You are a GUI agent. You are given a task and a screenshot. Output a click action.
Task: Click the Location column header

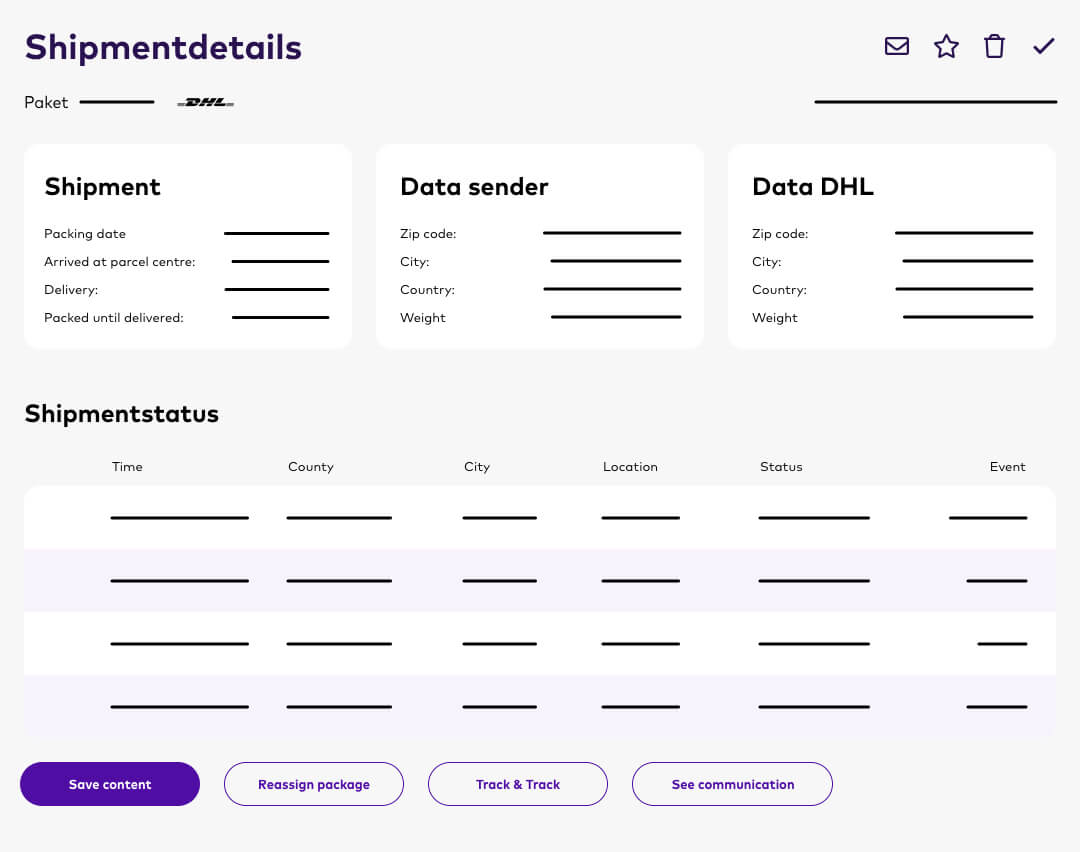coord(630,466)
